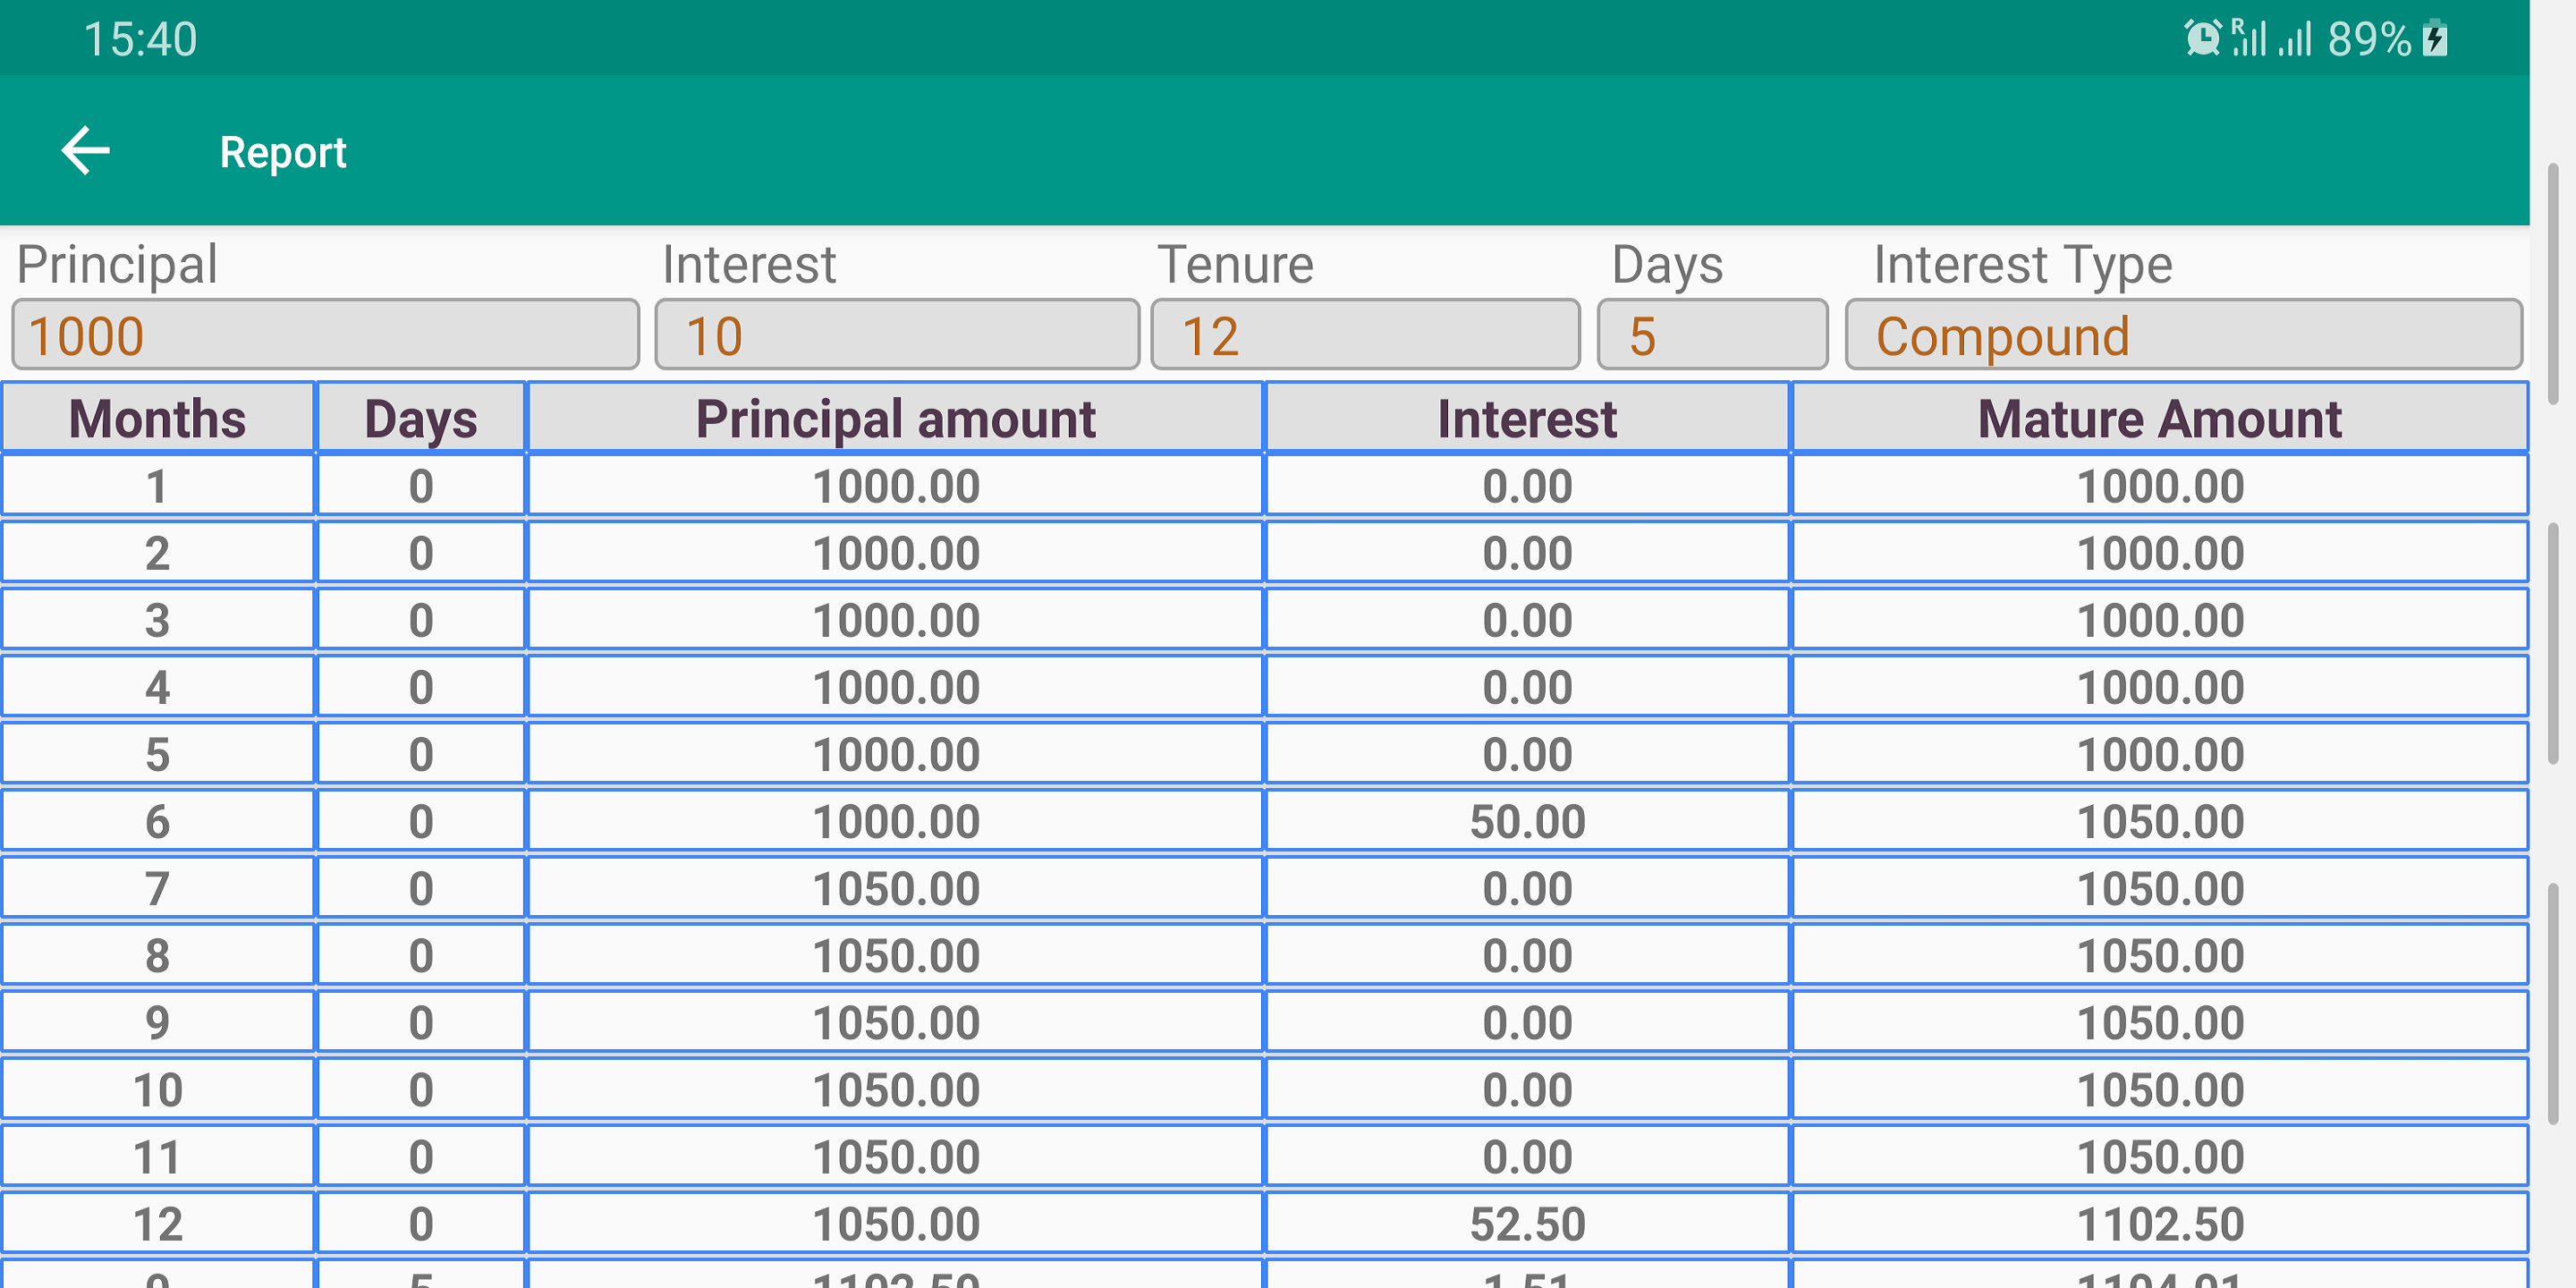2576x1288 pixels.
Task: Select month 12 mature amount 1102.50
Action: pyautogui.click(x=2160, y=1224)
